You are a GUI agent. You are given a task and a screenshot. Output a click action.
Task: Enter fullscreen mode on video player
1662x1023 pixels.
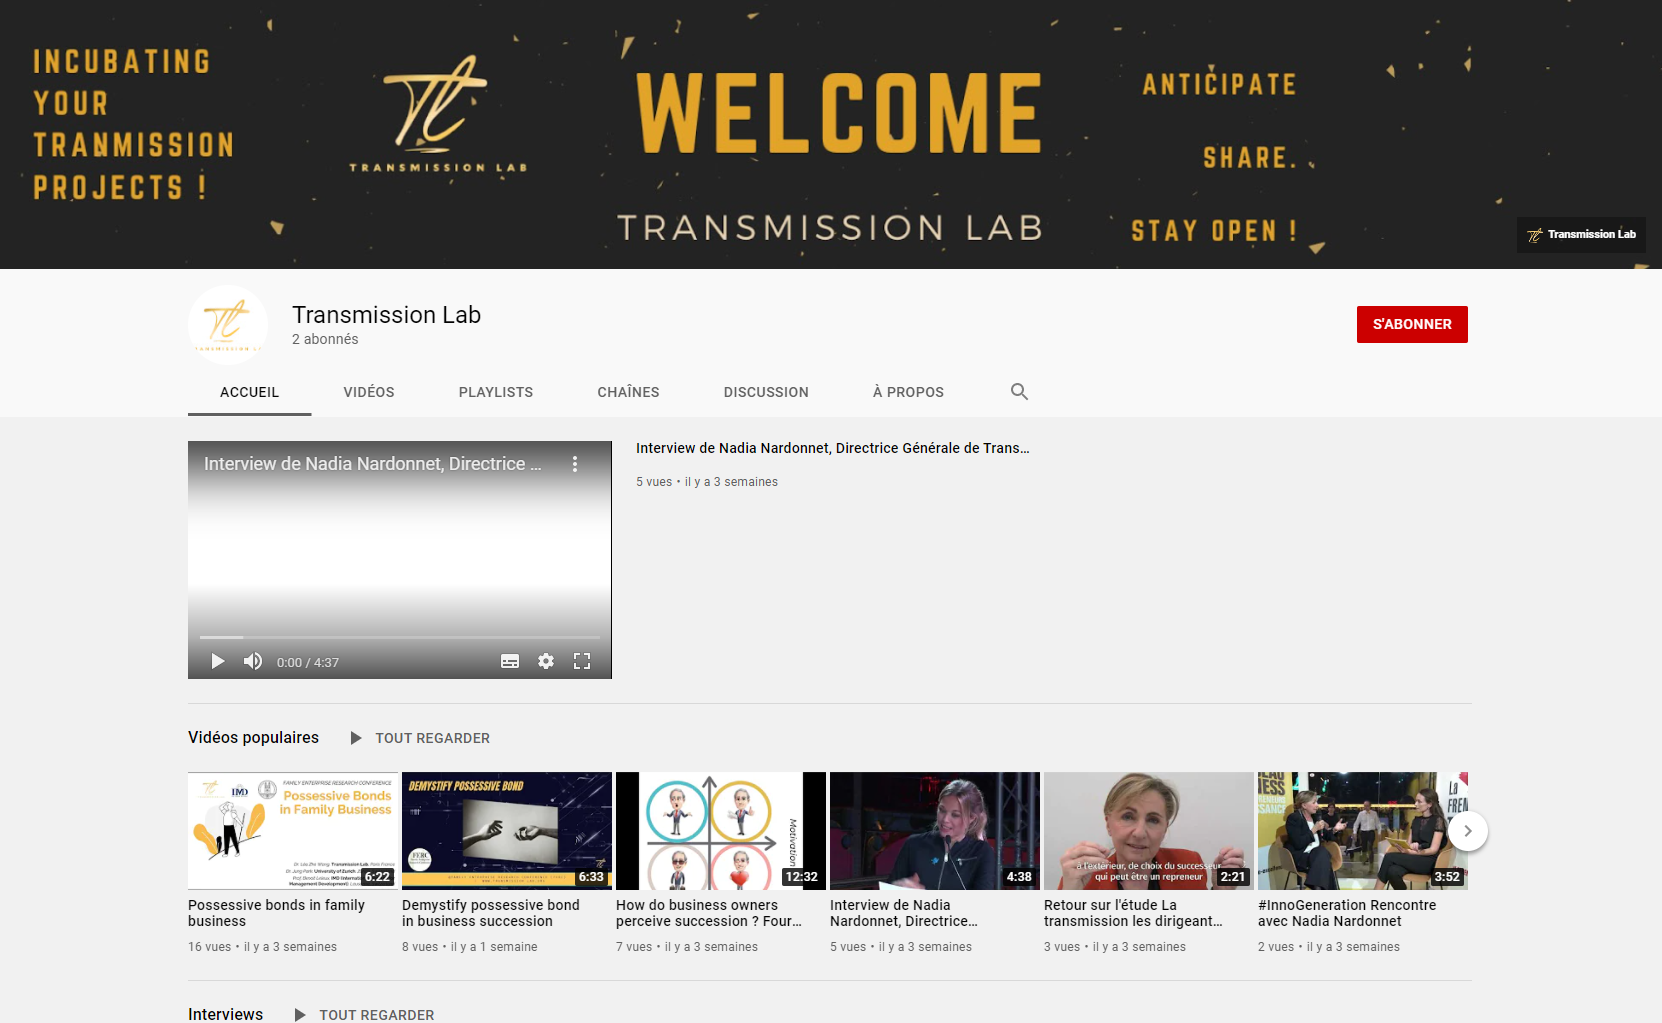click(582, 661)
